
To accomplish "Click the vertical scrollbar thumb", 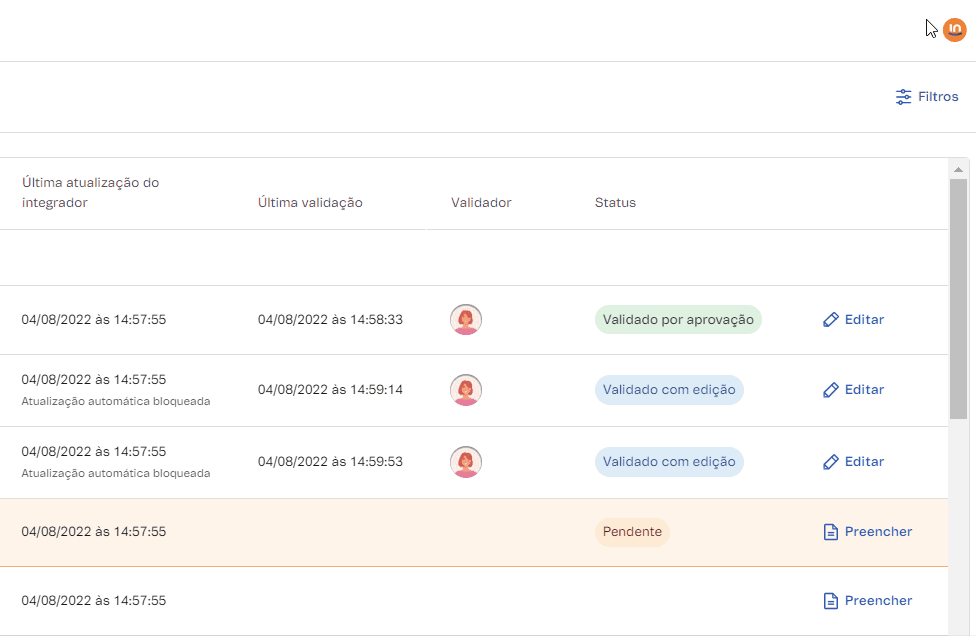I will (x=958, y=298).
